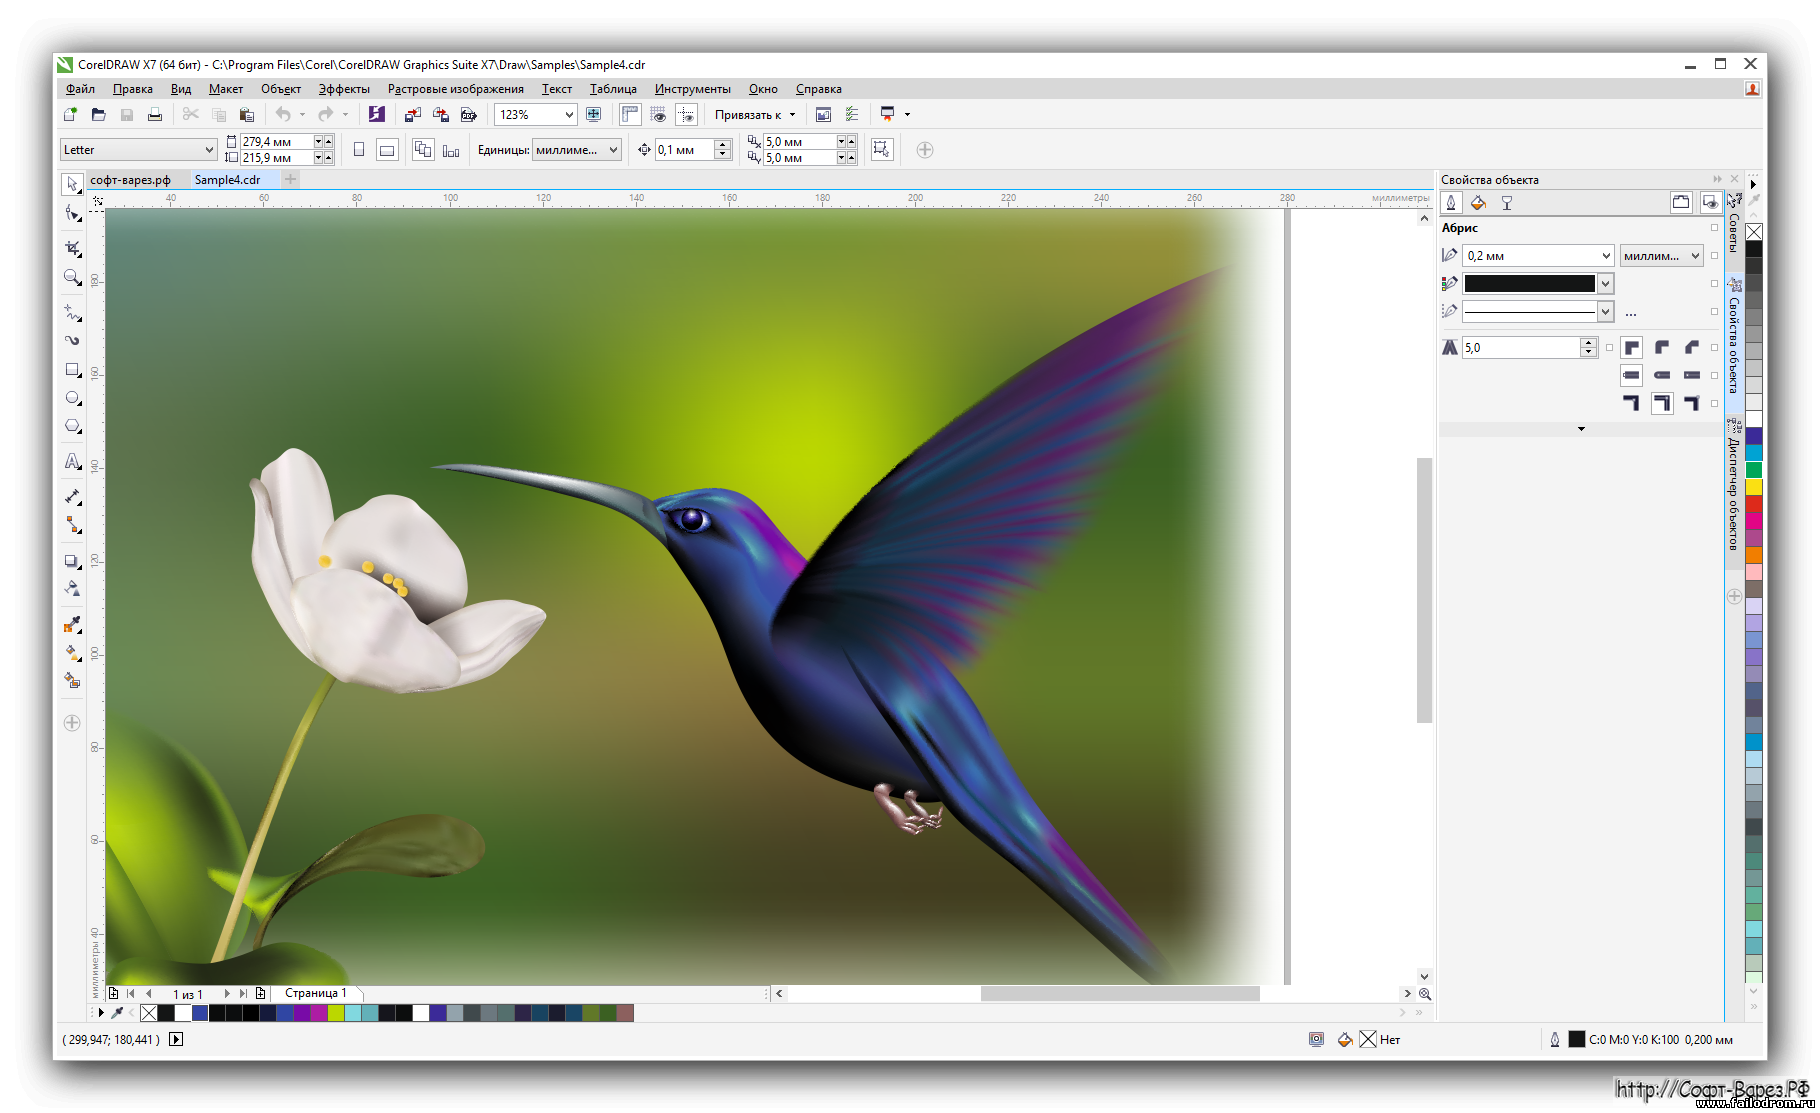Open the outline width 0,2 мм dropdown
This screenshot has height=1113, width=1820.
tap(1606, 256)
